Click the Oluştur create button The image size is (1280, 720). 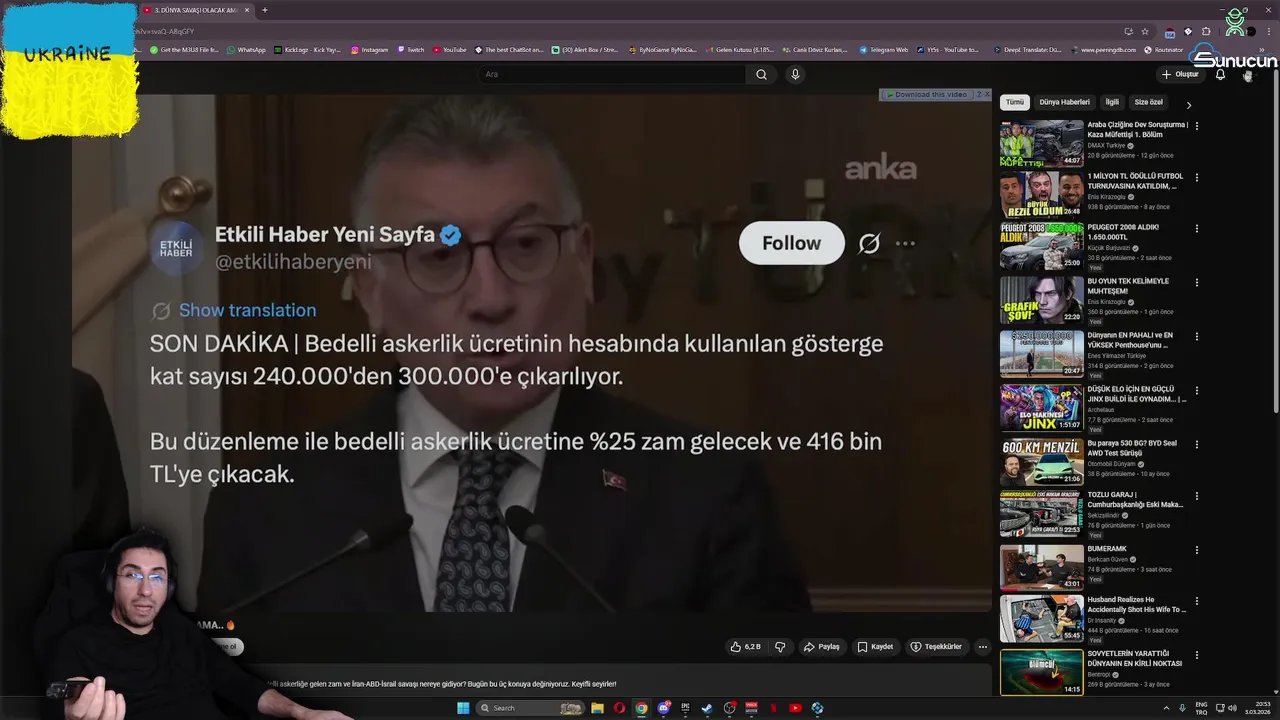pos(1180,74)
